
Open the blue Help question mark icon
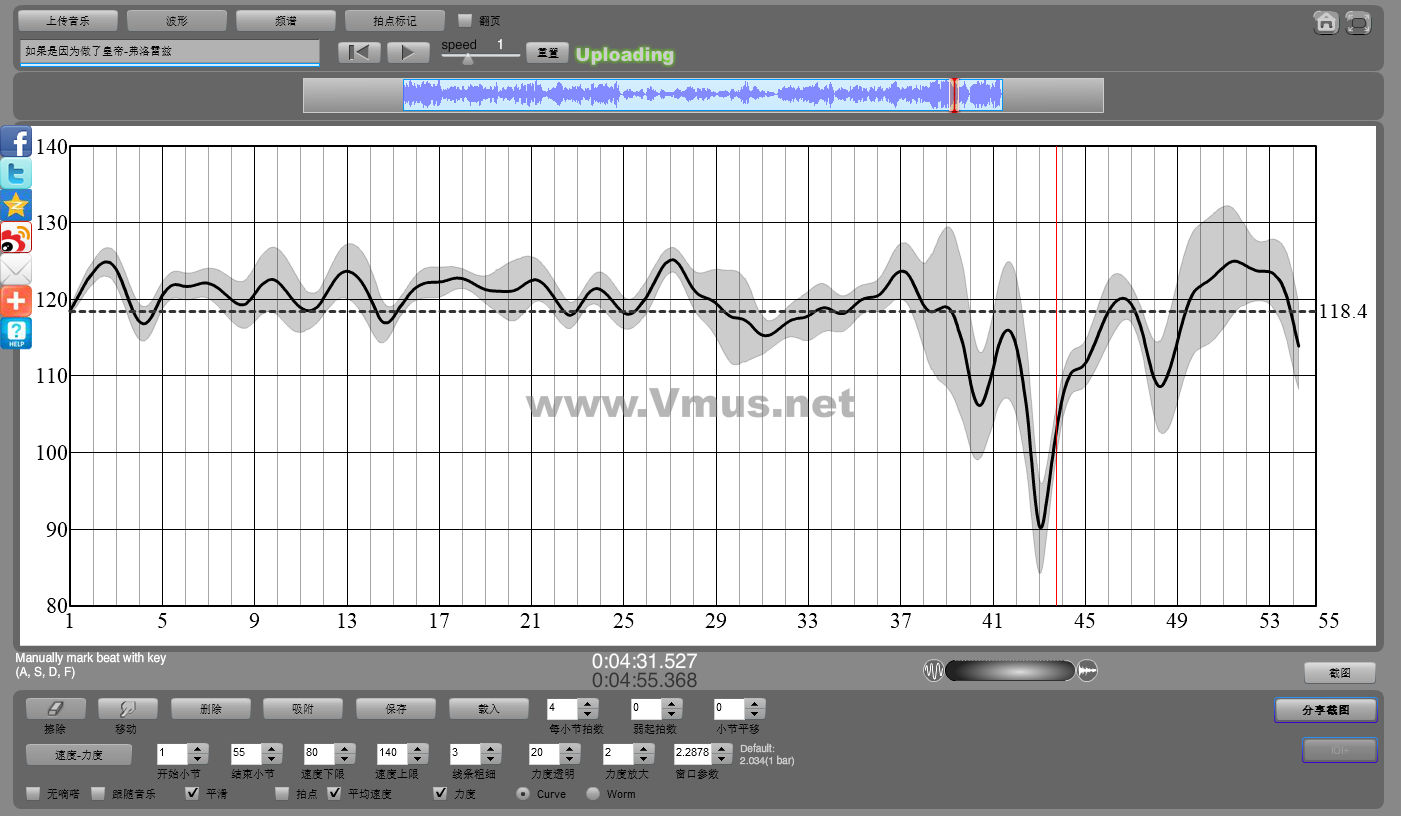[x=16, y=333]
